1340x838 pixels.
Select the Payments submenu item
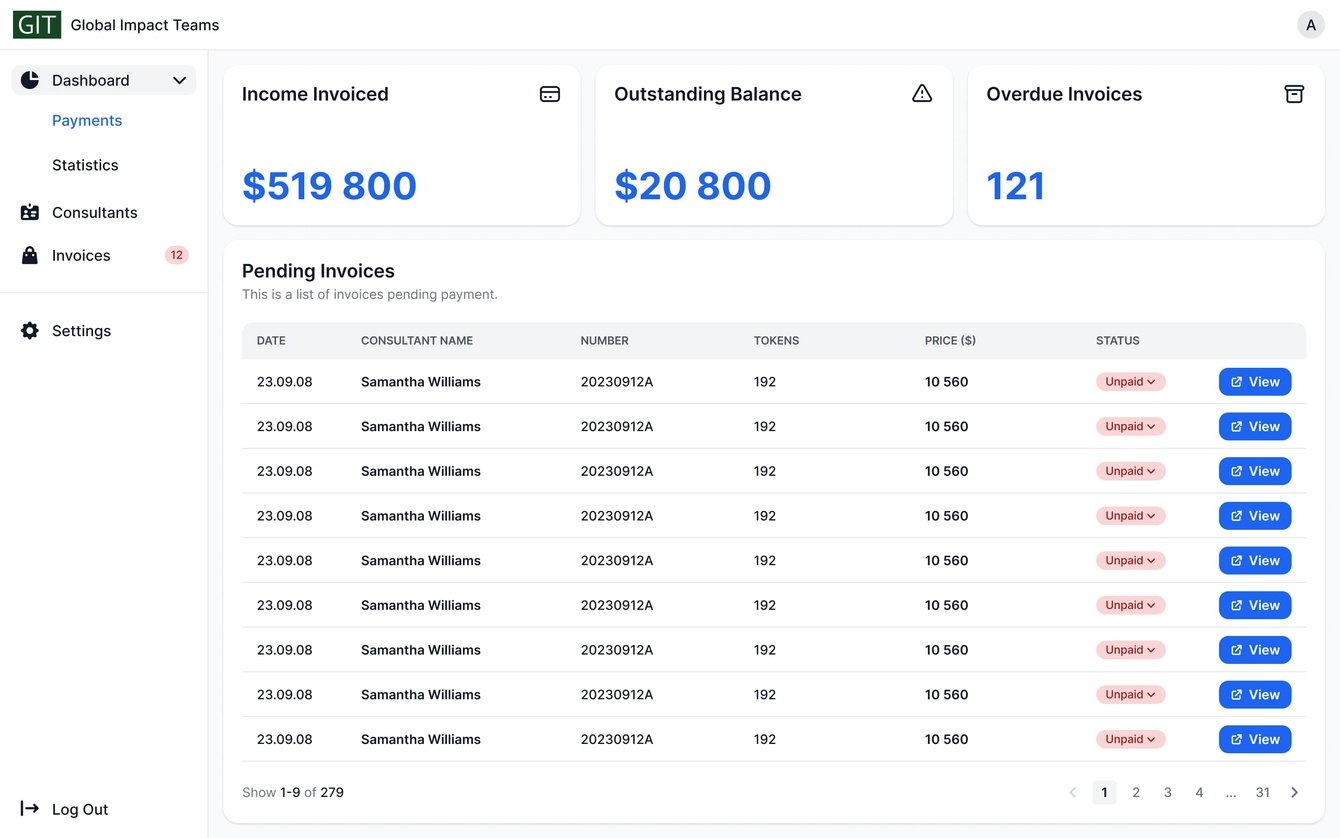87,121
